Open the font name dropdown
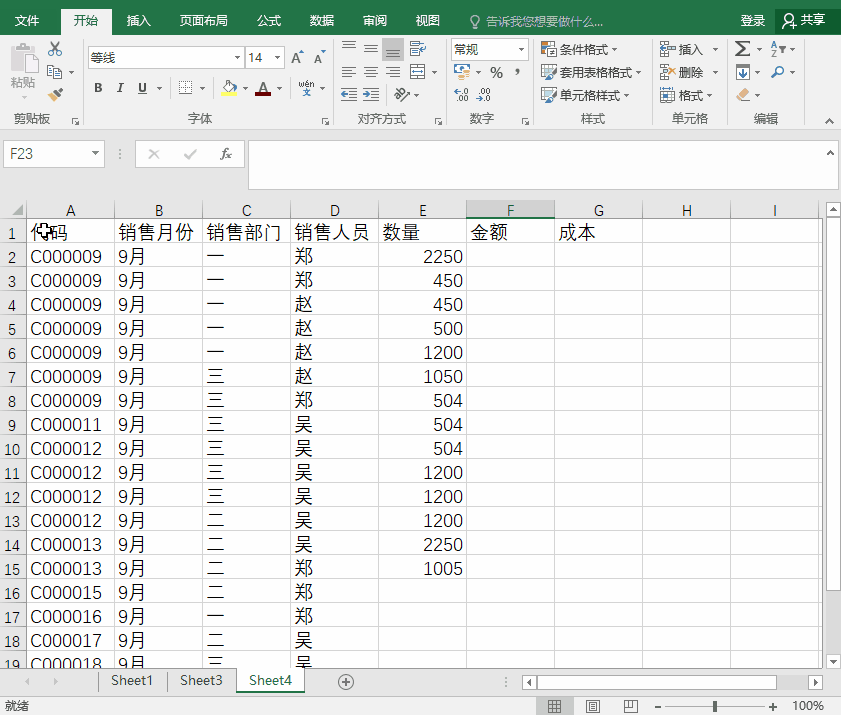The image size is (841, 715). [237, 56]
